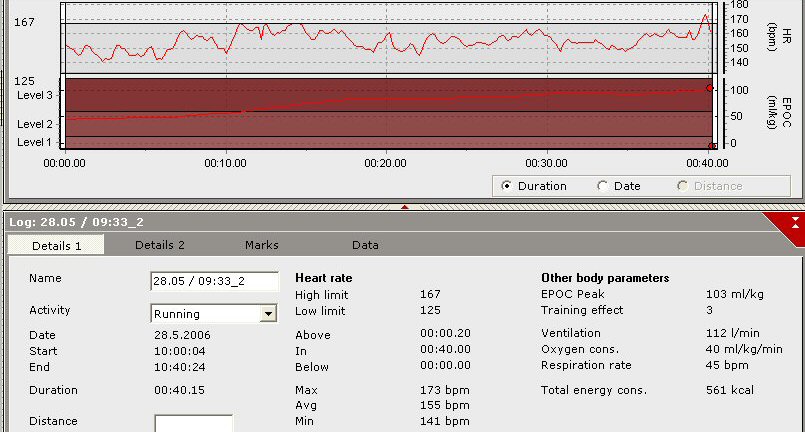Click the small red triangle splitter marker

pos(404,207)
